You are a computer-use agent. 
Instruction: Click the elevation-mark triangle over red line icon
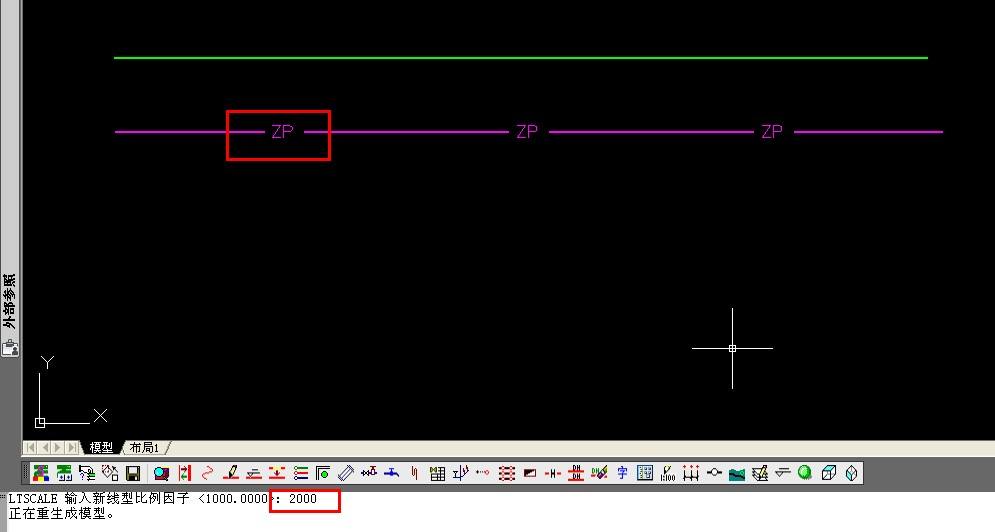(x=254, y=473)
